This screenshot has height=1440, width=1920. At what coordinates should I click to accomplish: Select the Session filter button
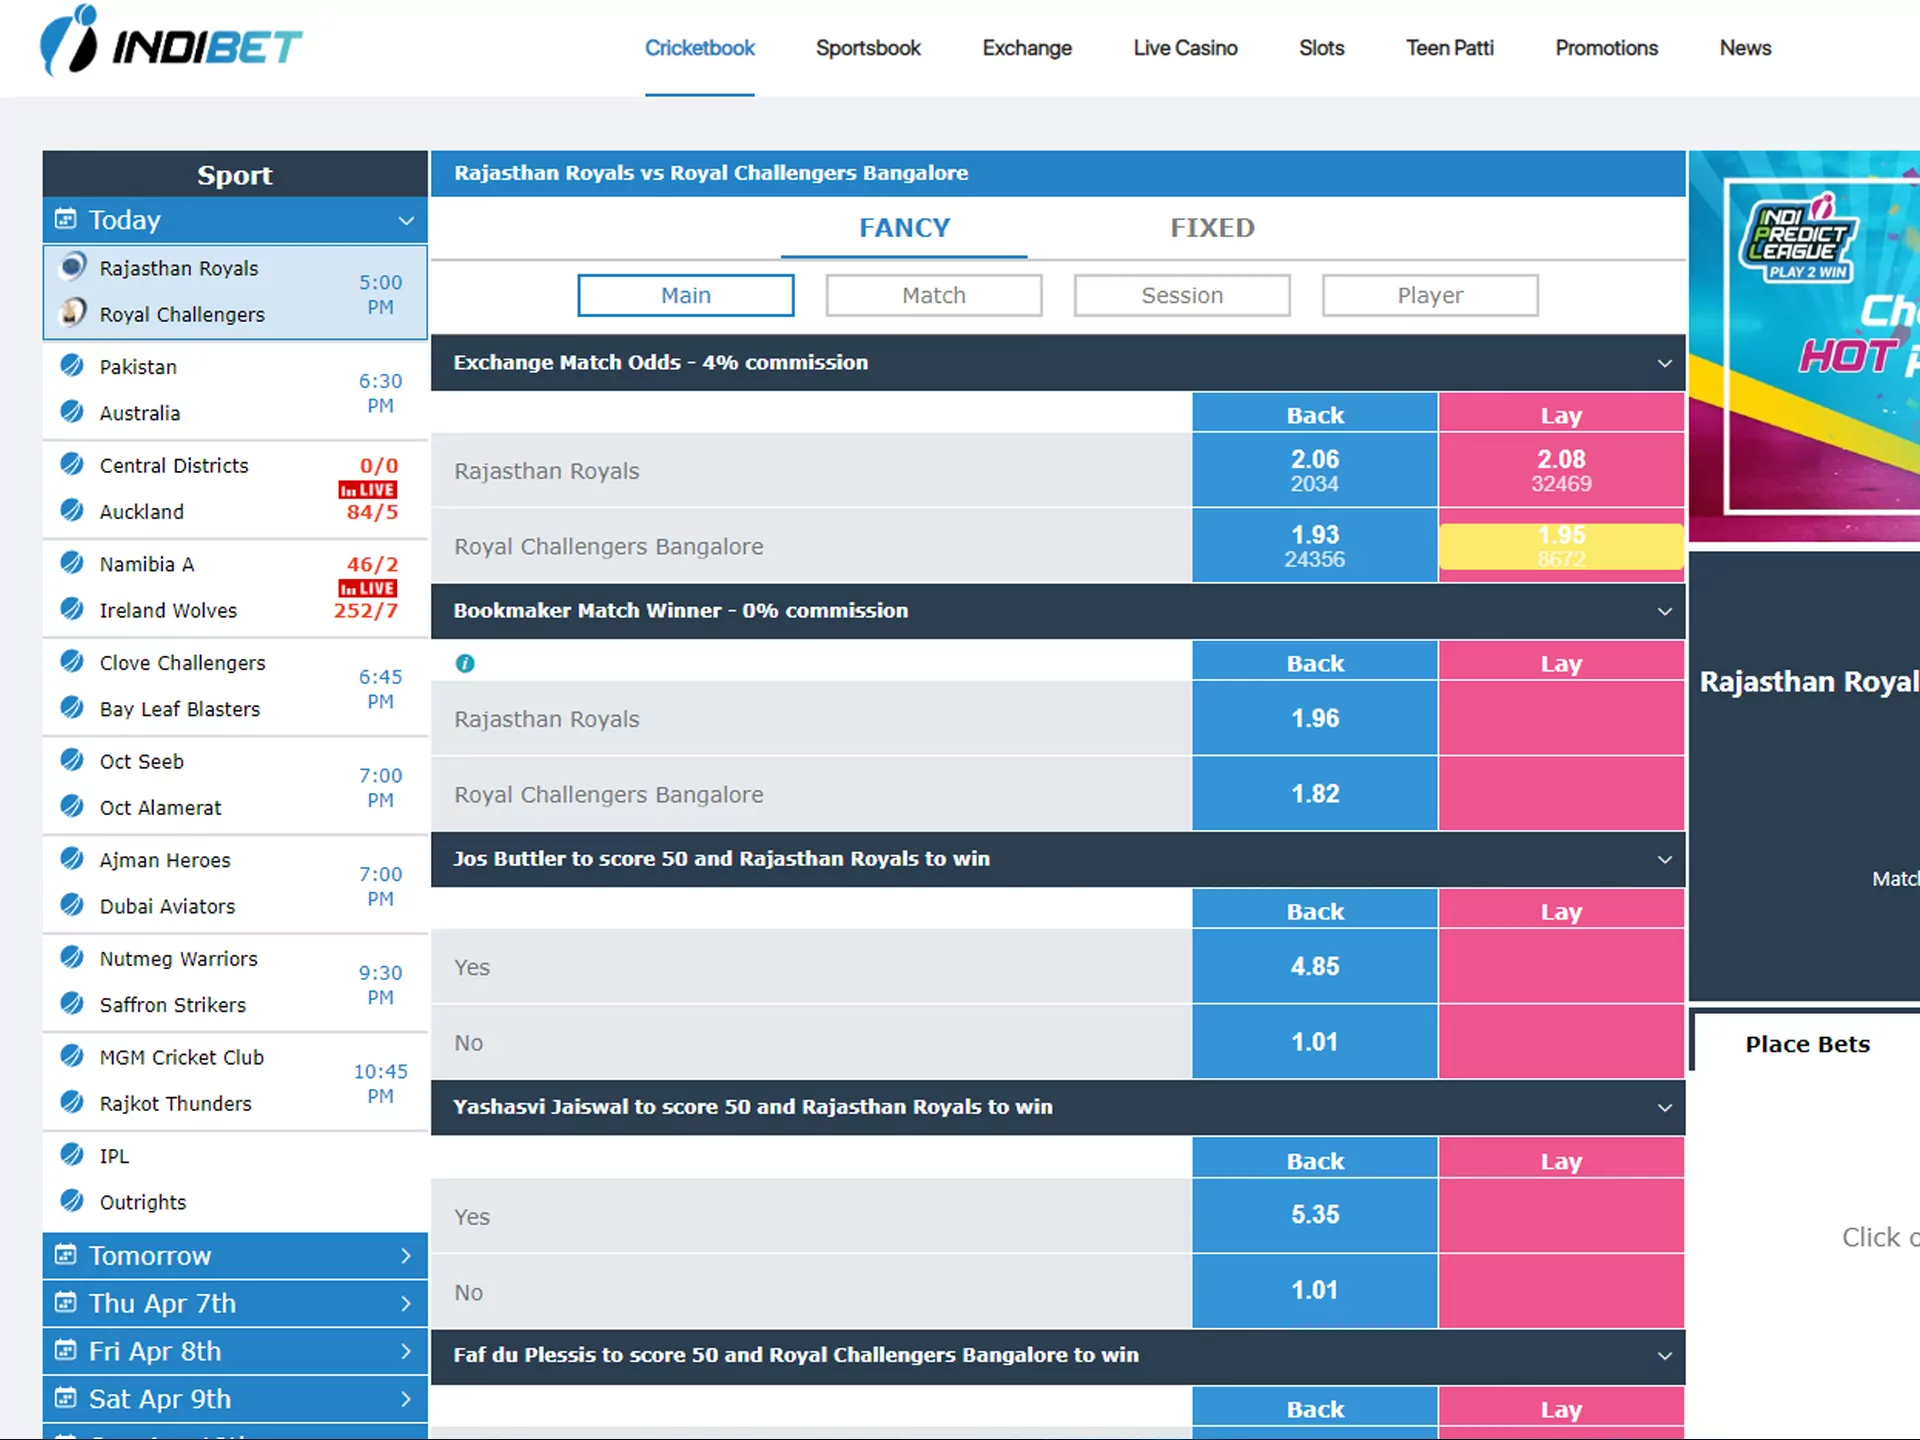coord(1182,295)
